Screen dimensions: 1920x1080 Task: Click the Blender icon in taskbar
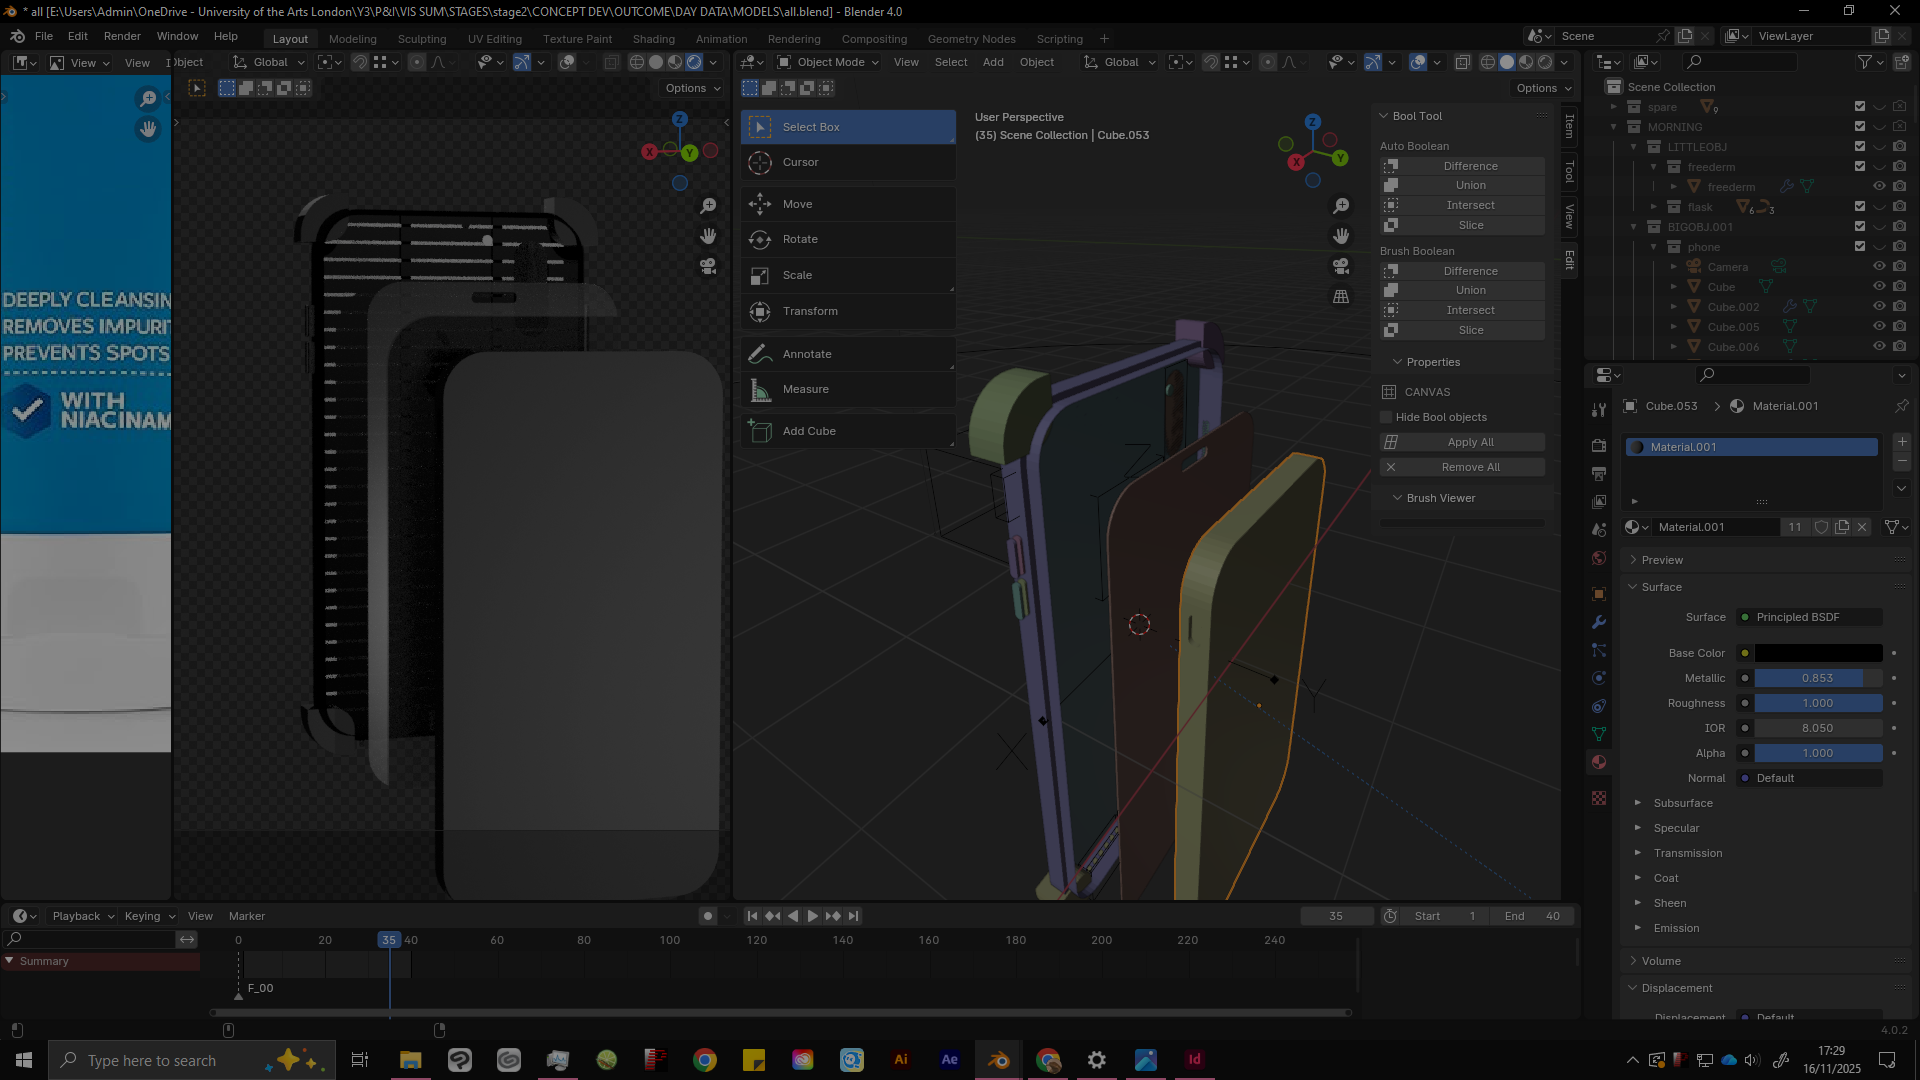point(998,1060)
